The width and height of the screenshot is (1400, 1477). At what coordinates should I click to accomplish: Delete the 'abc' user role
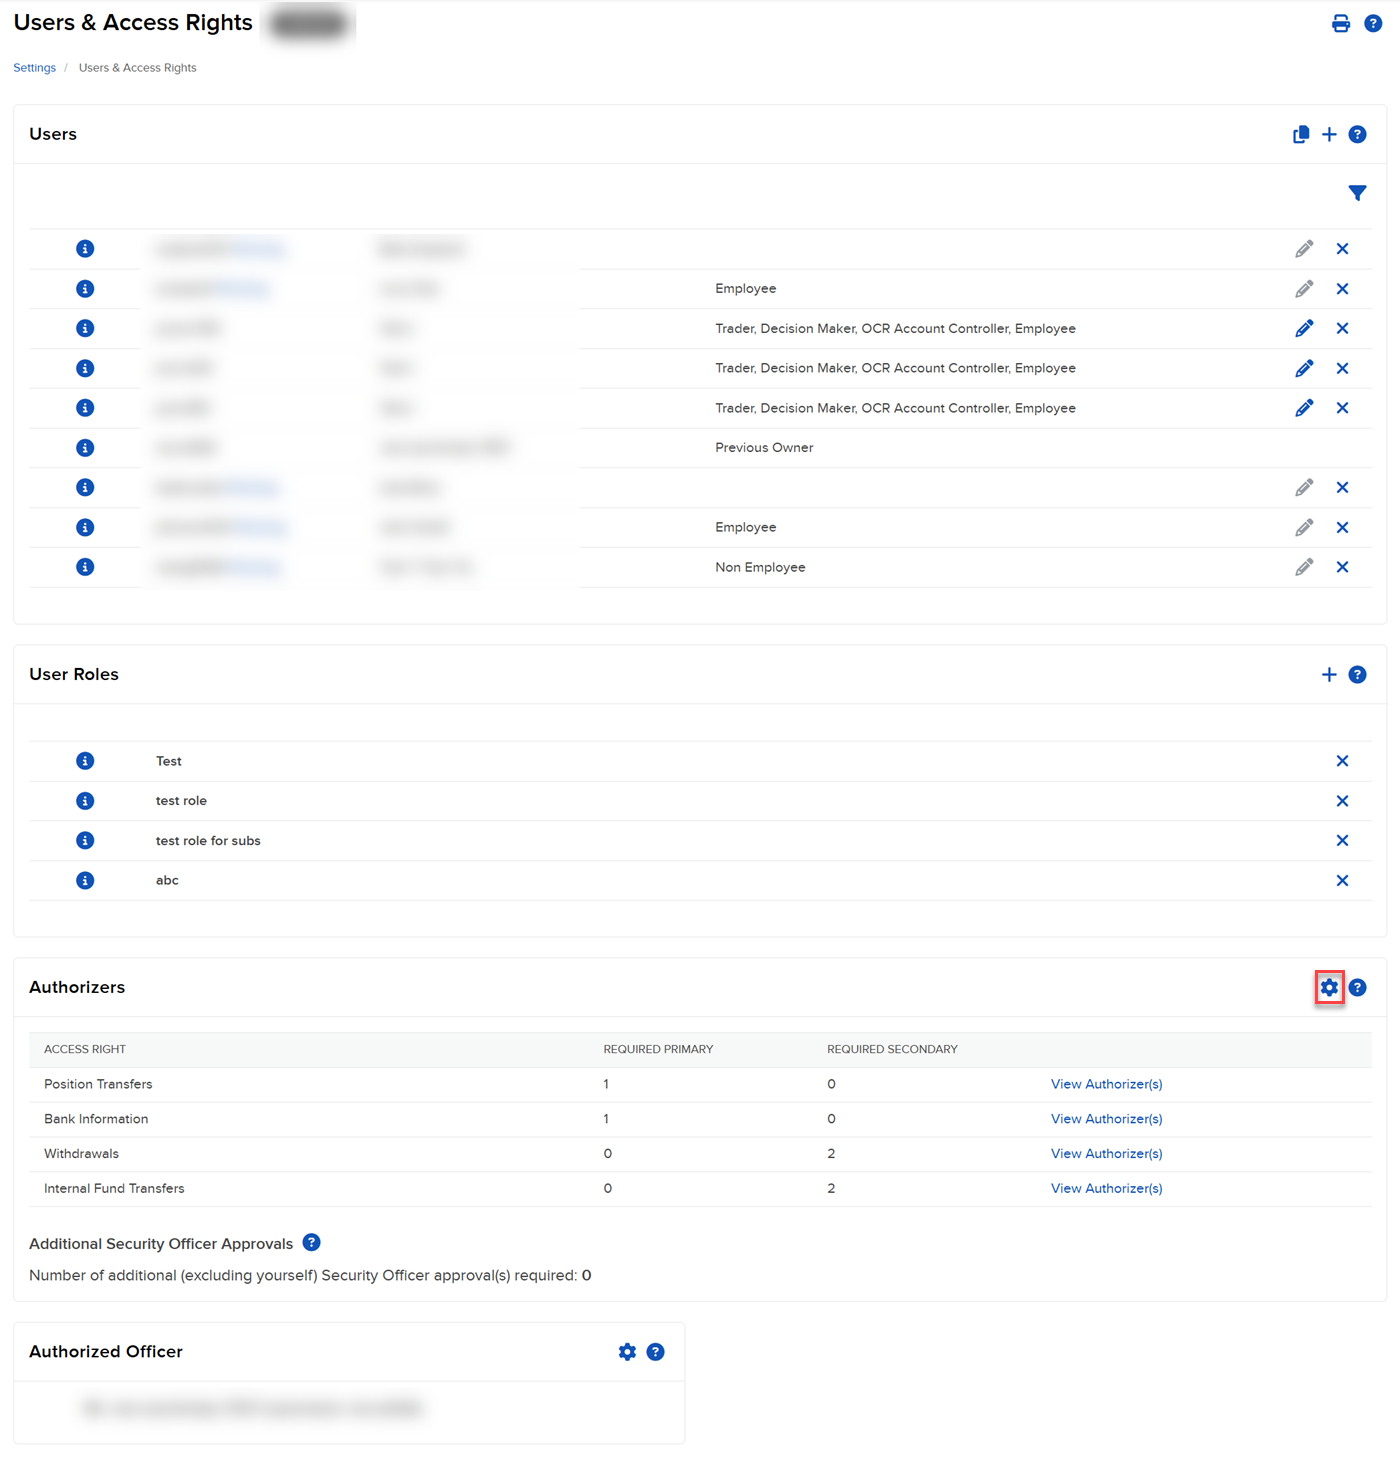1342,881
